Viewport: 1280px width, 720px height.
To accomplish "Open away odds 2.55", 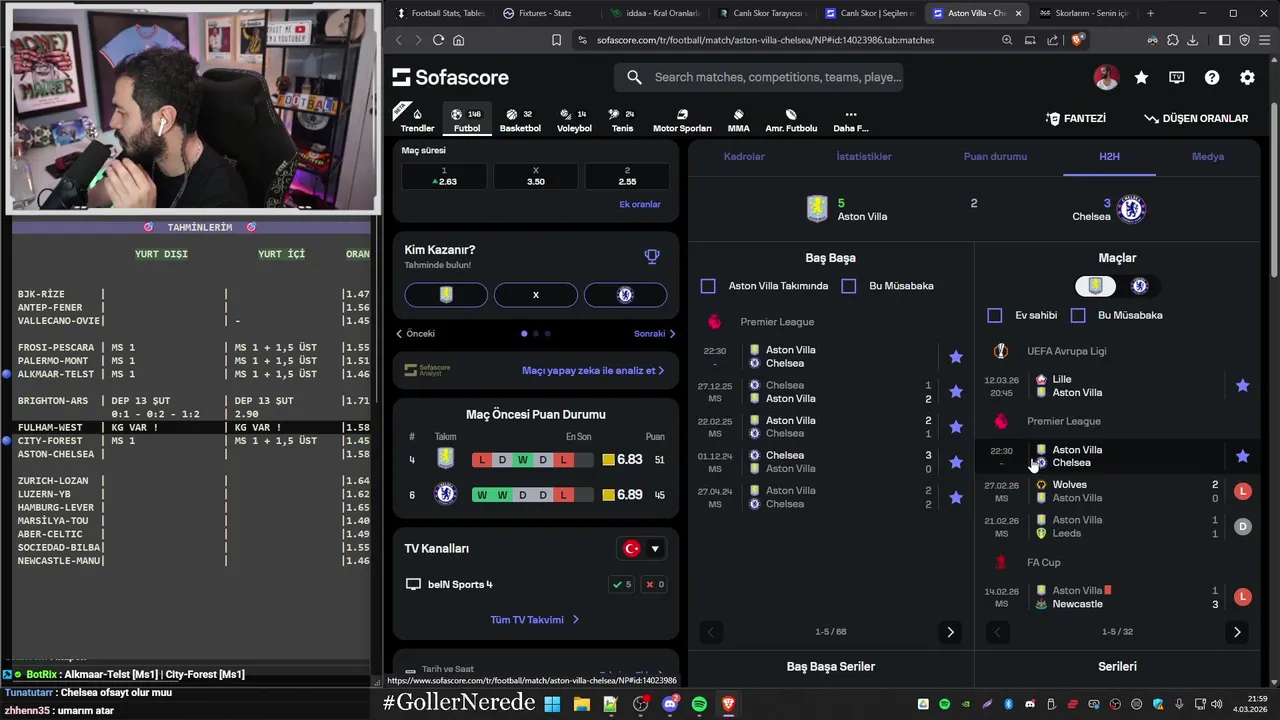I will click(x=627, y=176).
